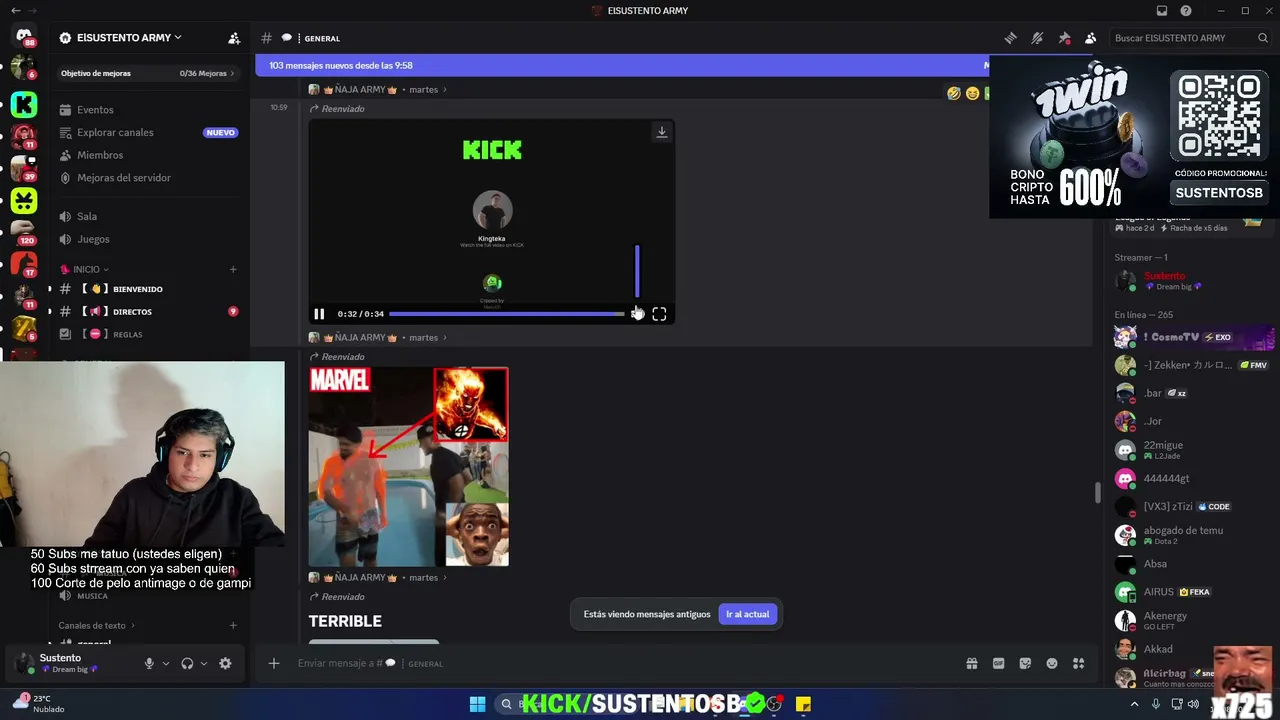
Task: Add rolling-laughing emoji reaction
Action: point(954,93)
